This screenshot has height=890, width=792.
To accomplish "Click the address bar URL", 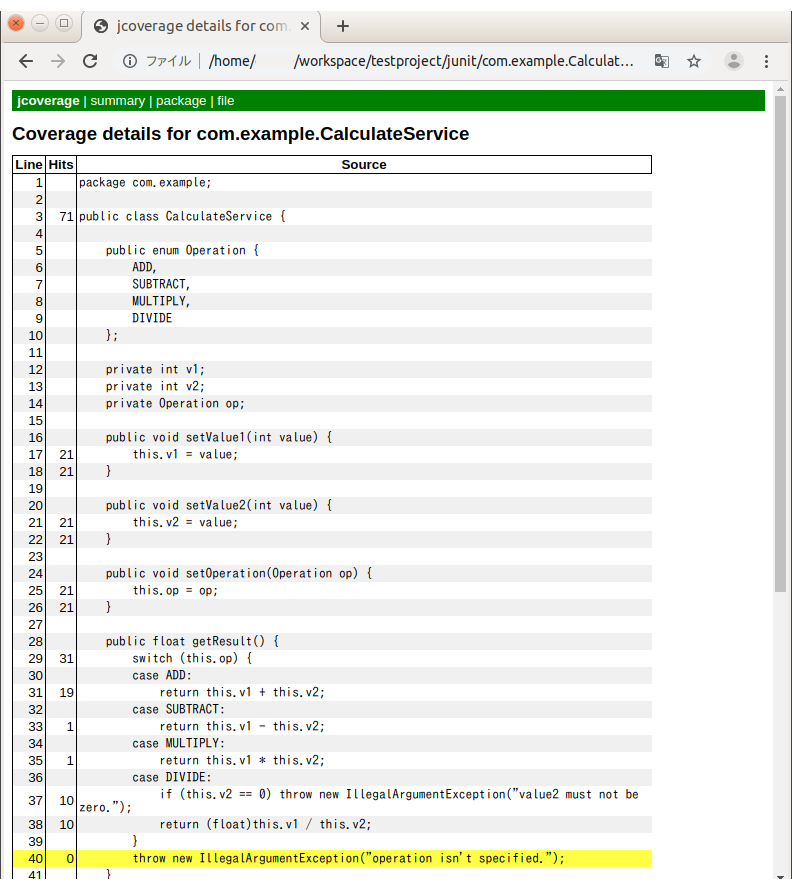I will pos(421,61).
